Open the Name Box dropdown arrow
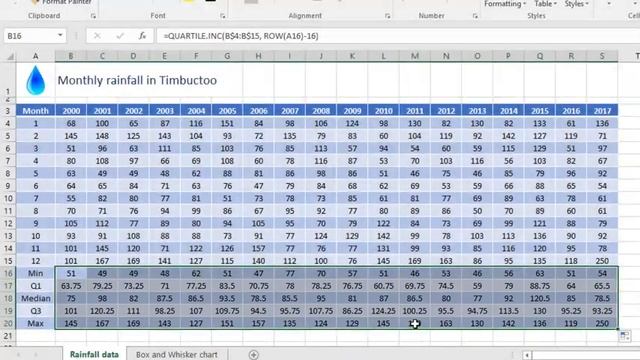Viewport: 640px width, 360px height. coord(60,36)
